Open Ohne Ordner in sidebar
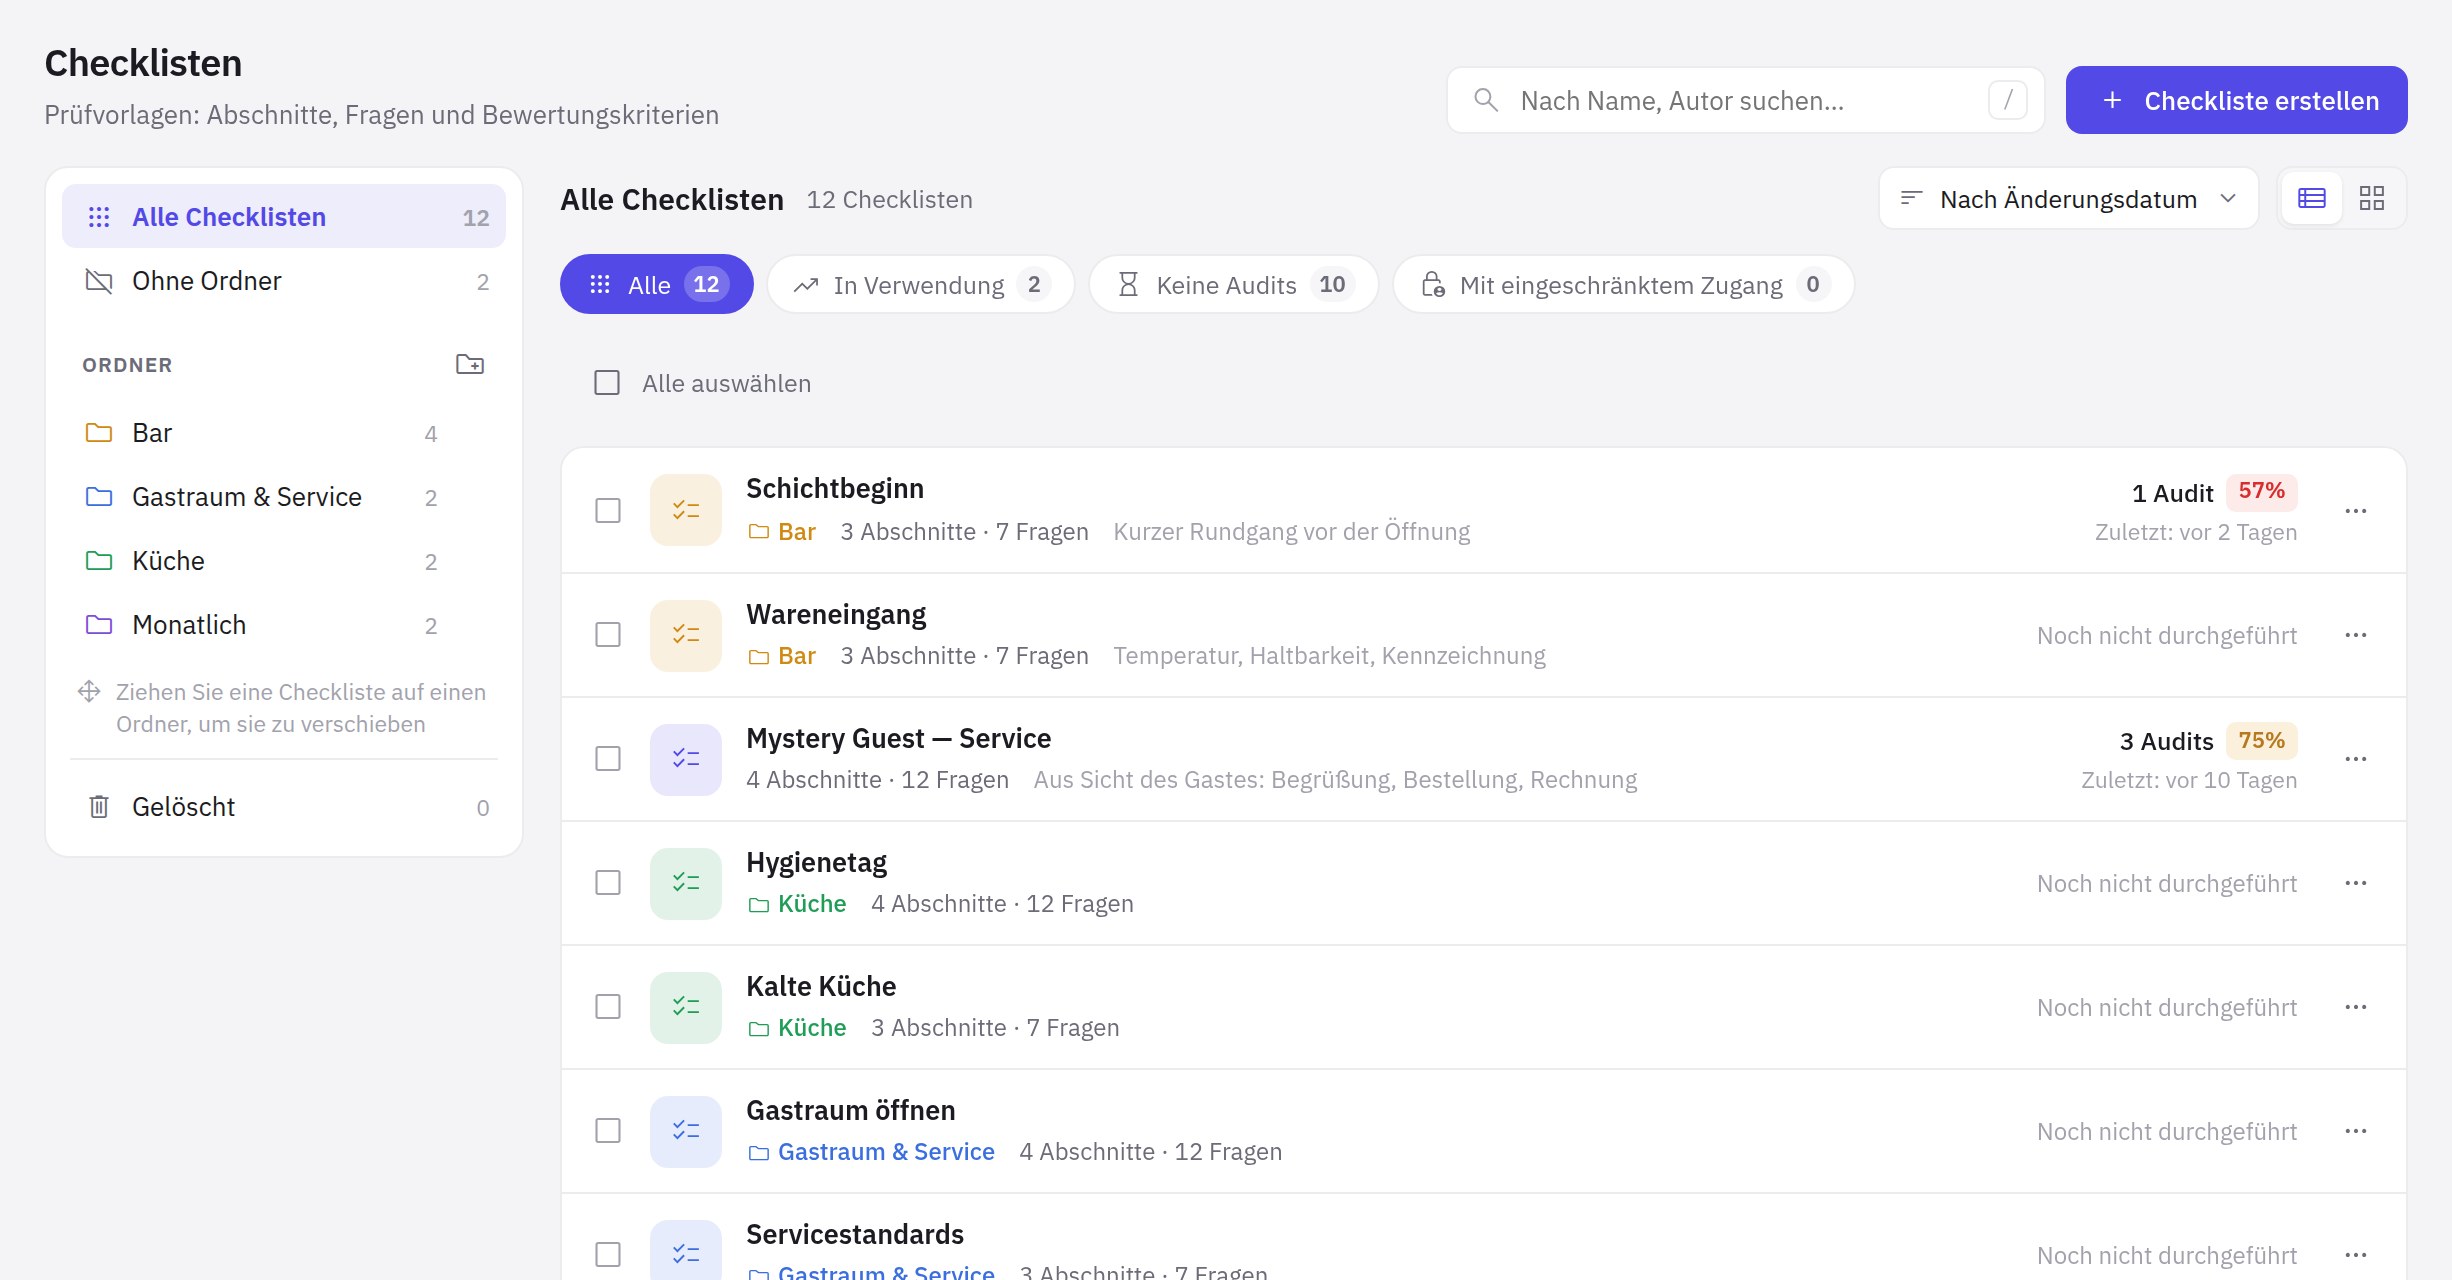Screen dimensions: 2452x1280 284,281
